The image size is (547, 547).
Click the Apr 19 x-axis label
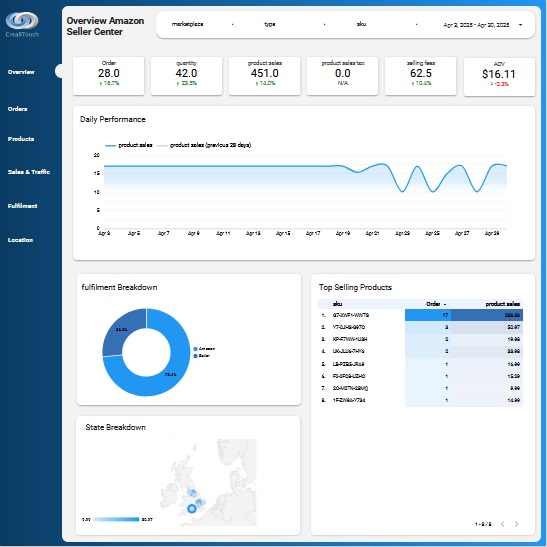click(x=343, y=233)
